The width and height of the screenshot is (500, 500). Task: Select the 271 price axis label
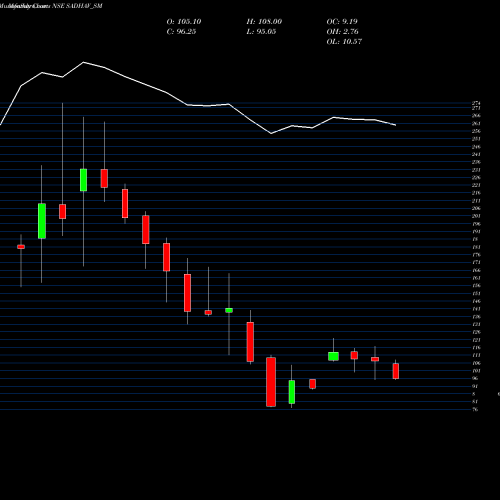pyautogui.click(x=476, y=108)
